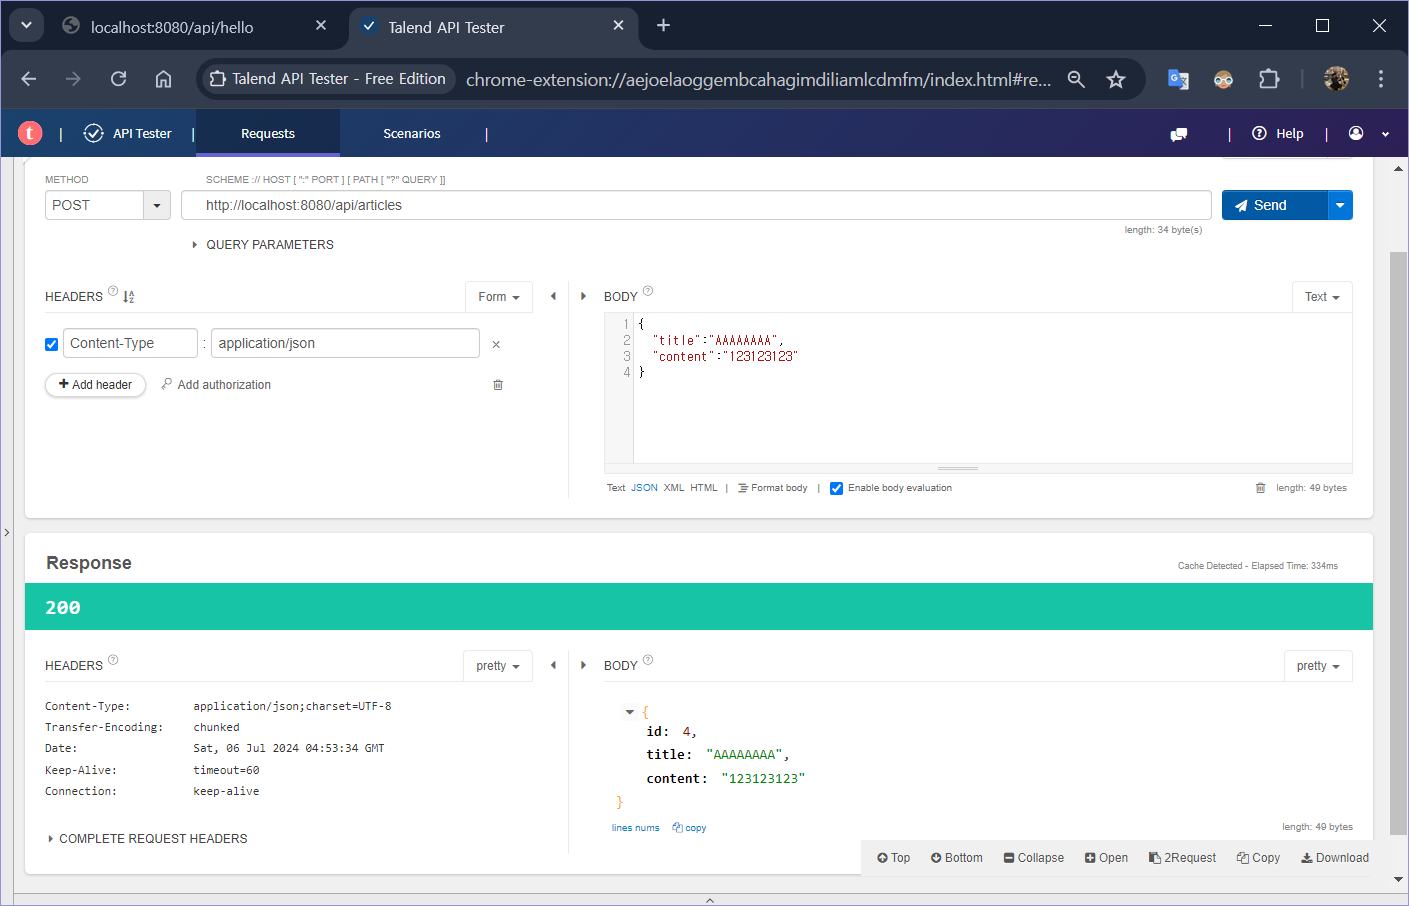Click the response BODY help icon
This screenshot has height=906, width=1409.
pyautogui.click(x=648, y=660)
